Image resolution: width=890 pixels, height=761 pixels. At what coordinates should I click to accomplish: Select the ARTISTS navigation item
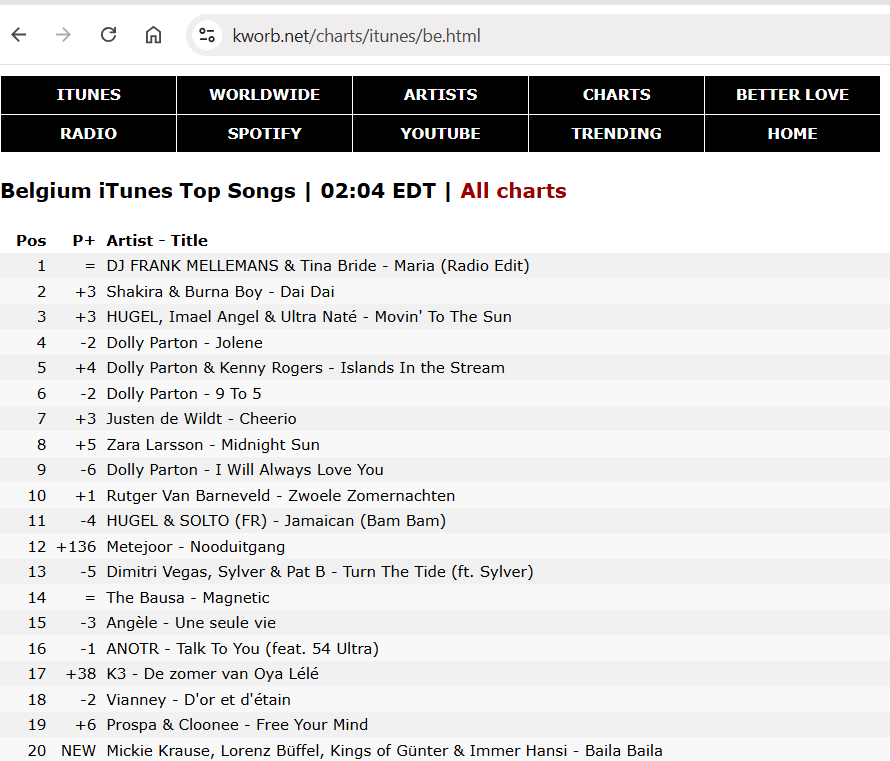tap(440, 95)
